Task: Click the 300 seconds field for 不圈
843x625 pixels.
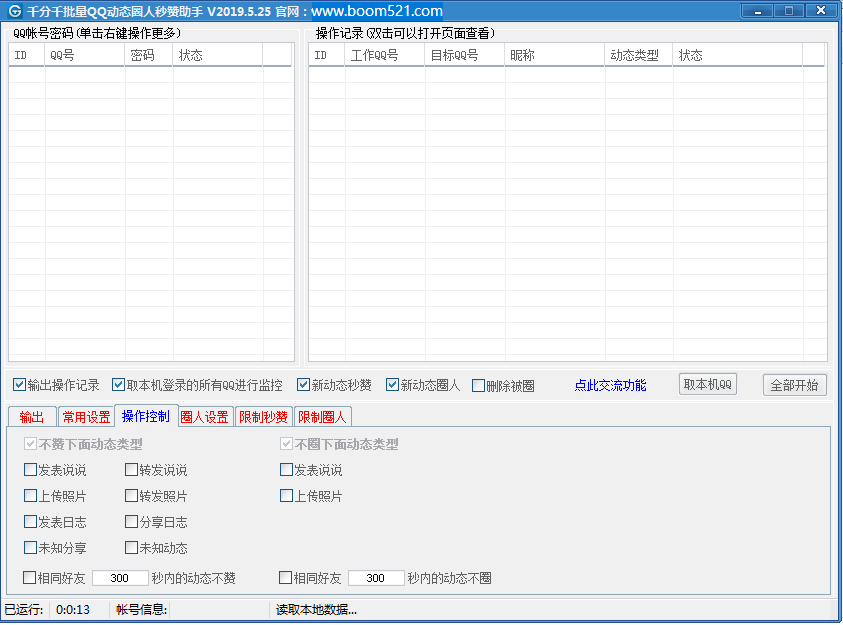Action: [376, 578]
